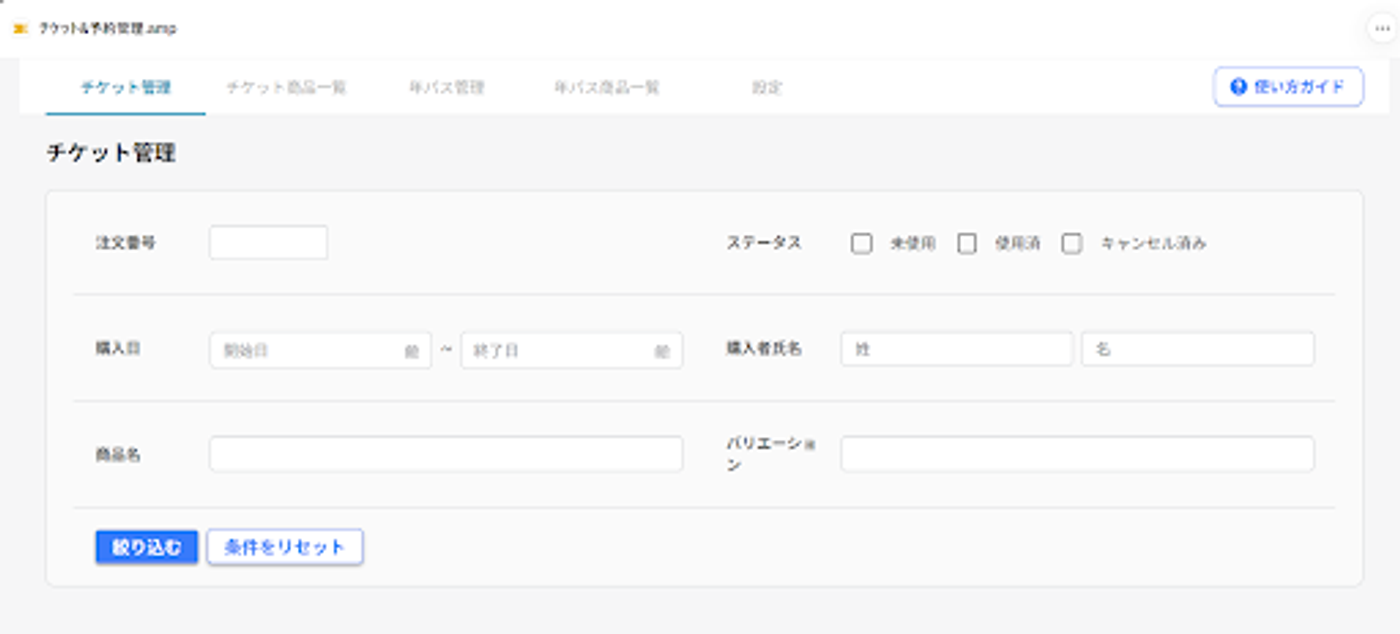The image size is (1400, 634).
Task: Click the 商品名 input field
Action: click(446, 454)
